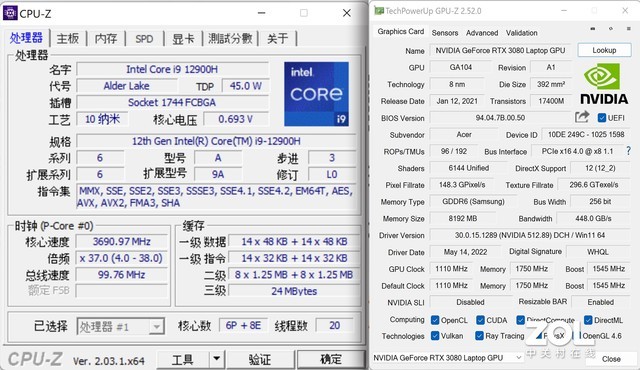The image size is (640, 370).
Task: Toggle the CUDA checkbox
Action: tap(480, 320)
